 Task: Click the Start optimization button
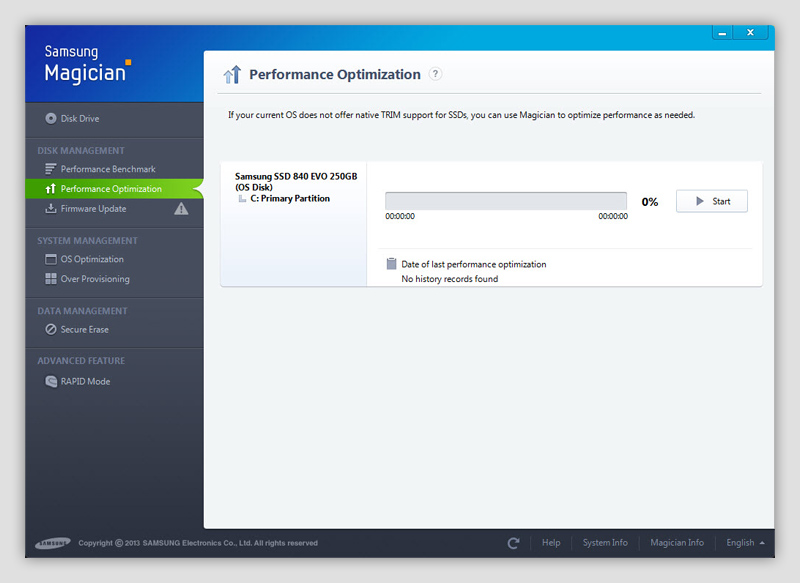click(712, 201)
